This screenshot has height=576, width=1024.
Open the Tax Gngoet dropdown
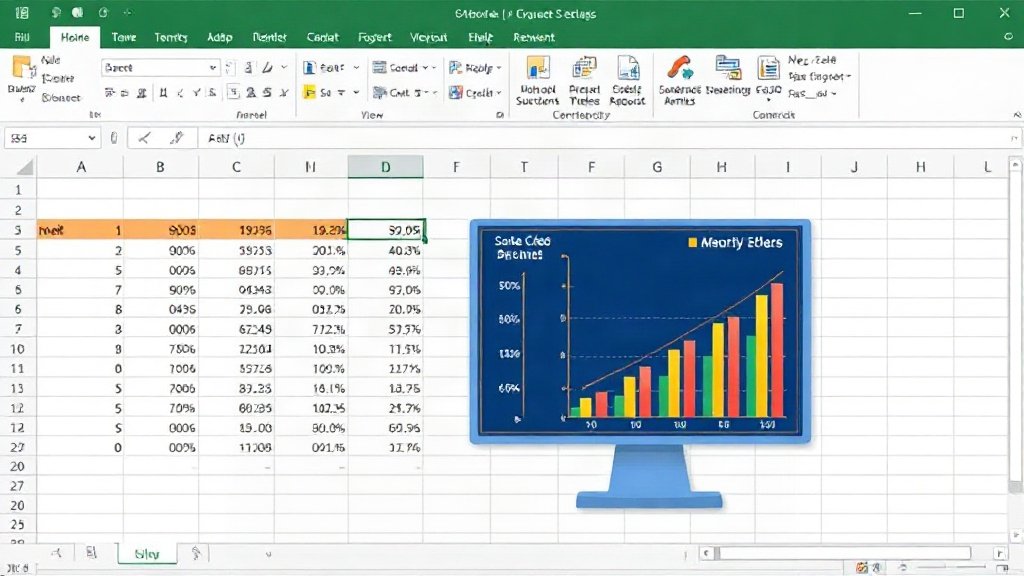tap(820, 76)
